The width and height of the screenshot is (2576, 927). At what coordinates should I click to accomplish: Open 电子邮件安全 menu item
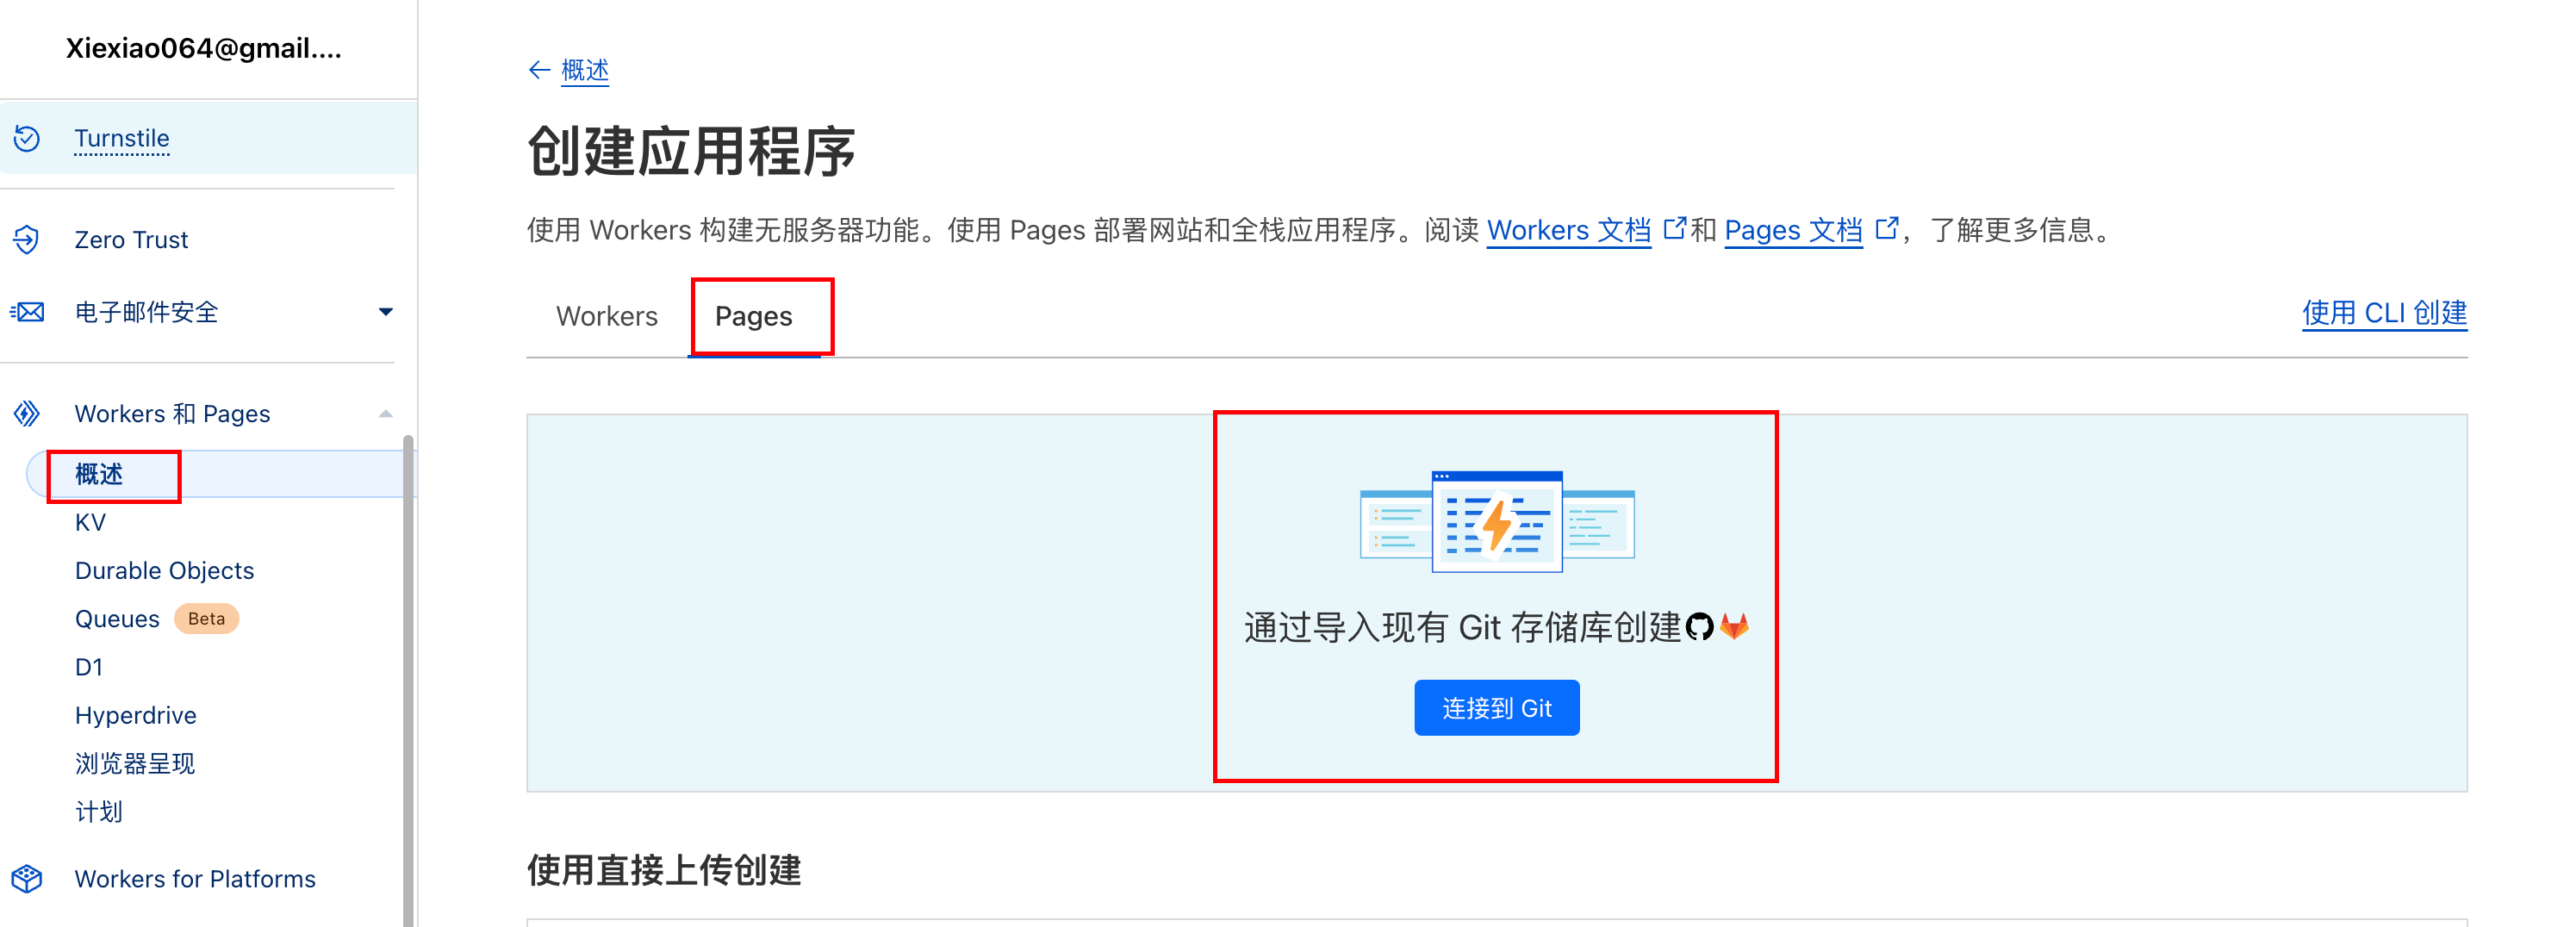[146, 312]
